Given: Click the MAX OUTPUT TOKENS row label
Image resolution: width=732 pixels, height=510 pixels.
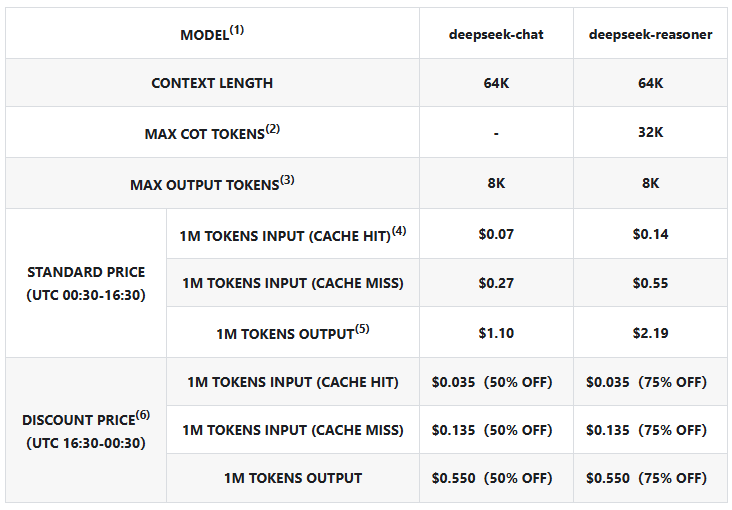Looking at the screenshot, I should point(212,184).
